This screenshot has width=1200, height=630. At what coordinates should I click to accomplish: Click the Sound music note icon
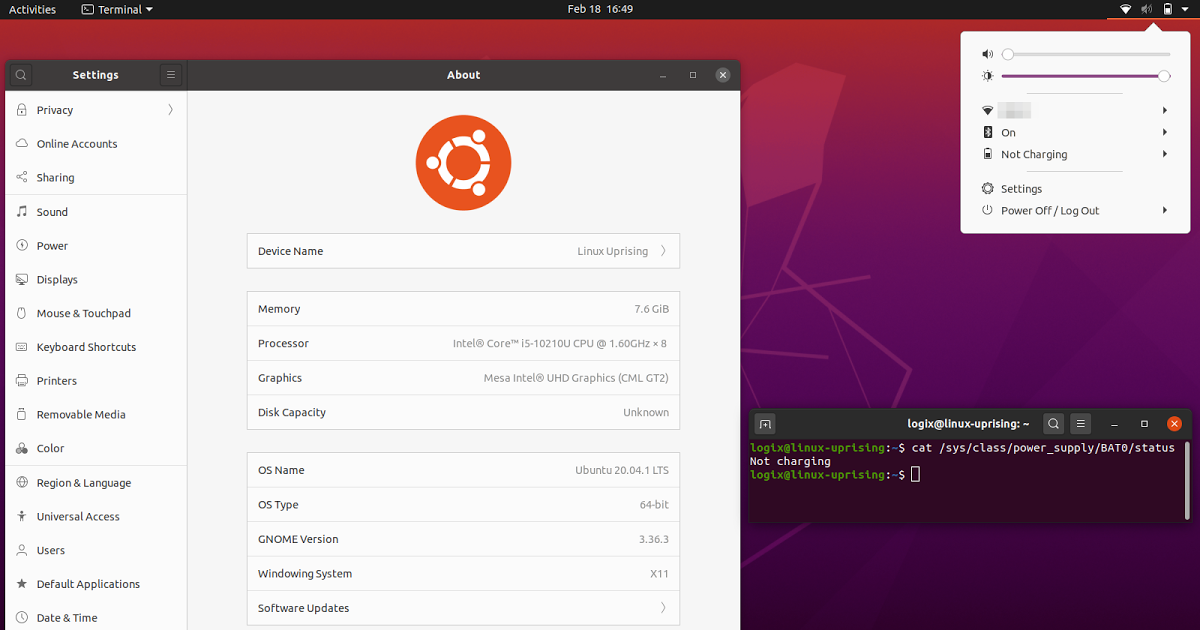coord(22,212)
